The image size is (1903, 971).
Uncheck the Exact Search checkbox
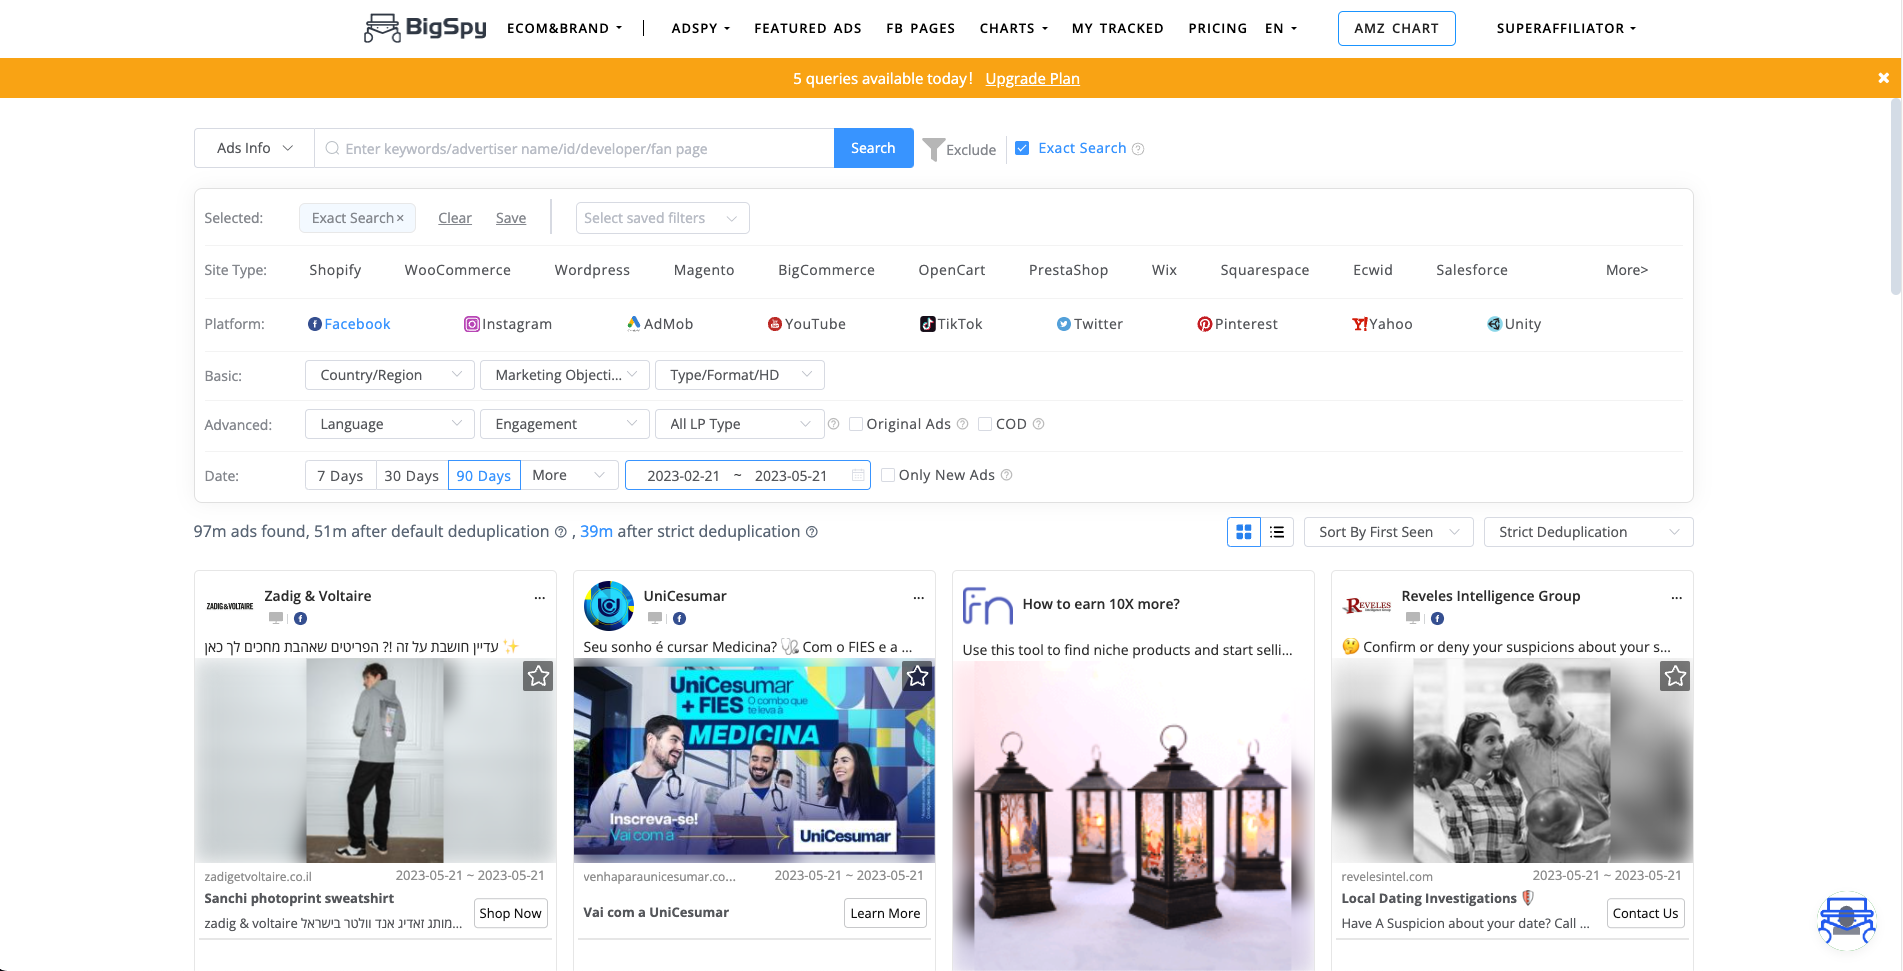pyautogui.click(x=1022, y=148)
